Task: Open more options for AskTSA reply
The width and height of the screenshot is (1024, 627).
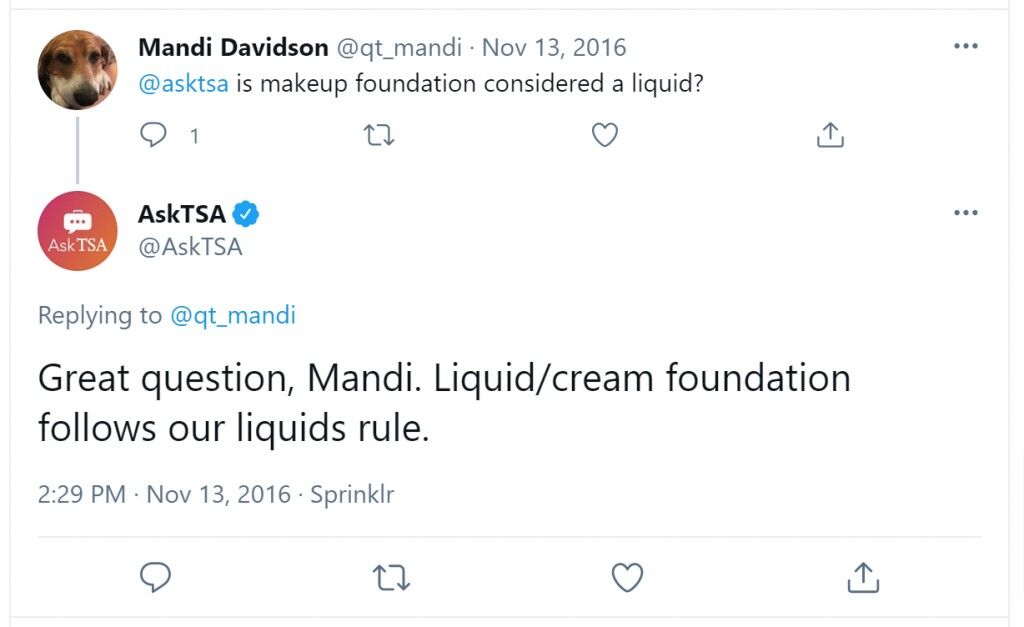Action: coord(965,212)
